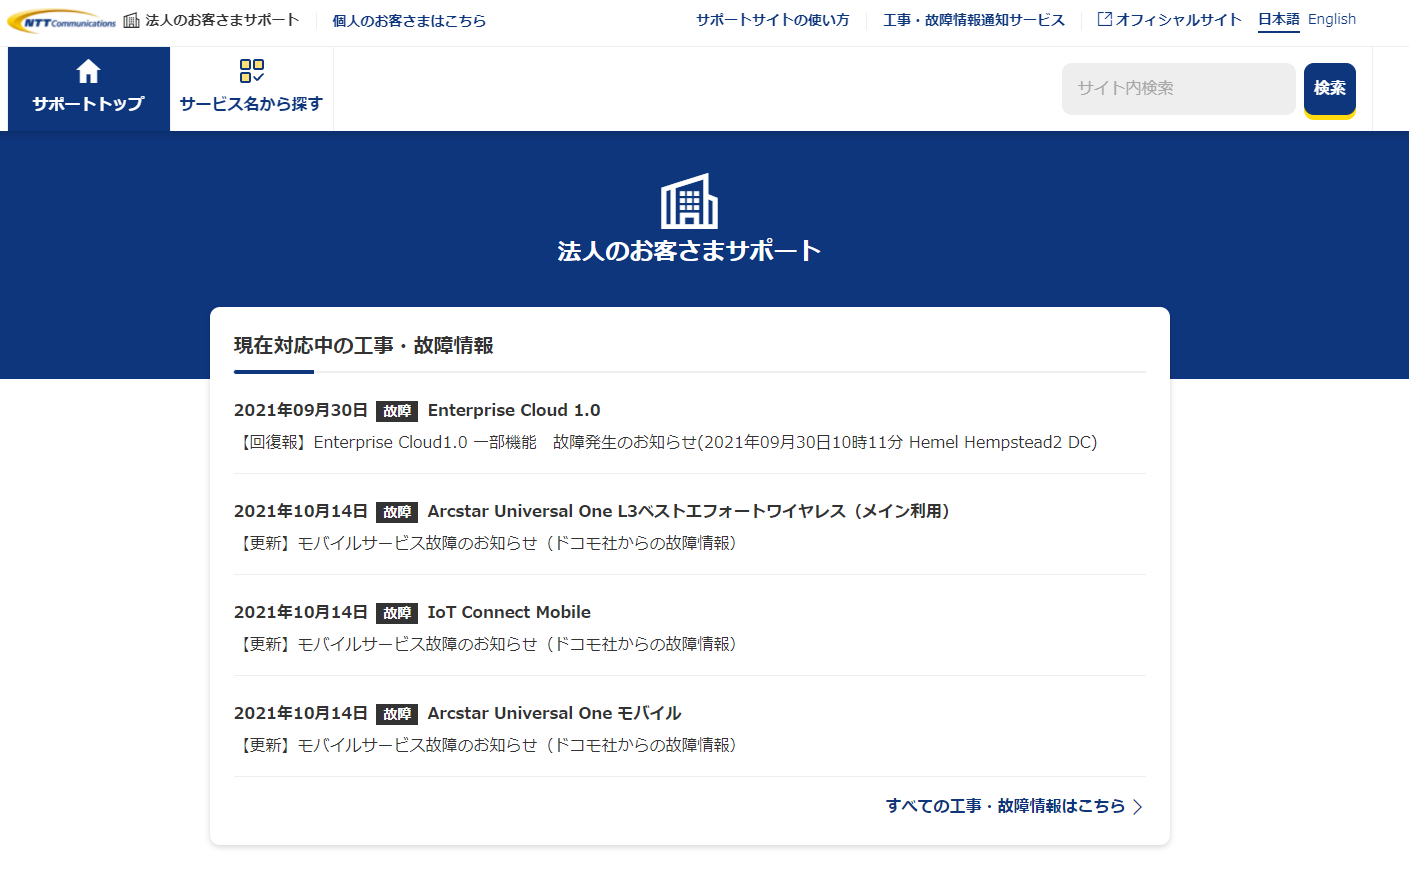The width and height of the screenshot is (1409, 869).
Task: Open the サービス名から探す tab
Action: [x=252, y=89]
